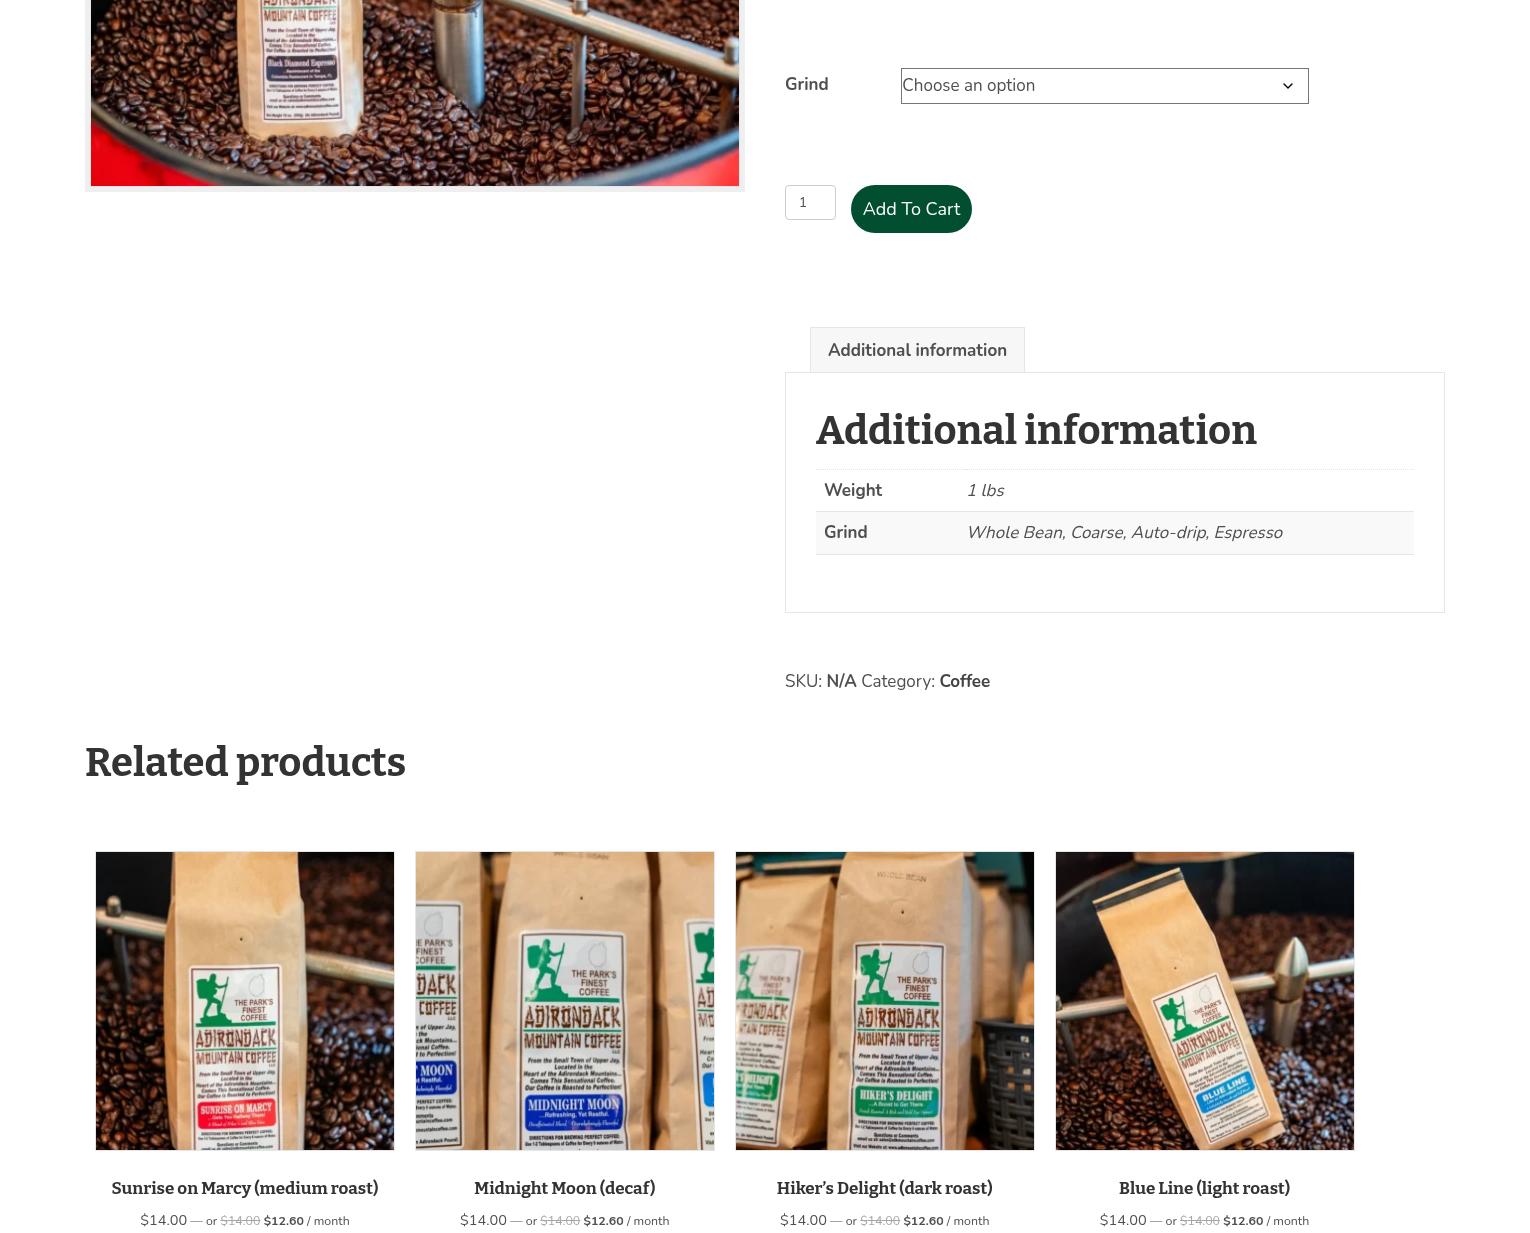Open the Midnight Moon product thumbnail
The height and width of the screenshot is (1233, 1530).
click(x=565, y=1001)
